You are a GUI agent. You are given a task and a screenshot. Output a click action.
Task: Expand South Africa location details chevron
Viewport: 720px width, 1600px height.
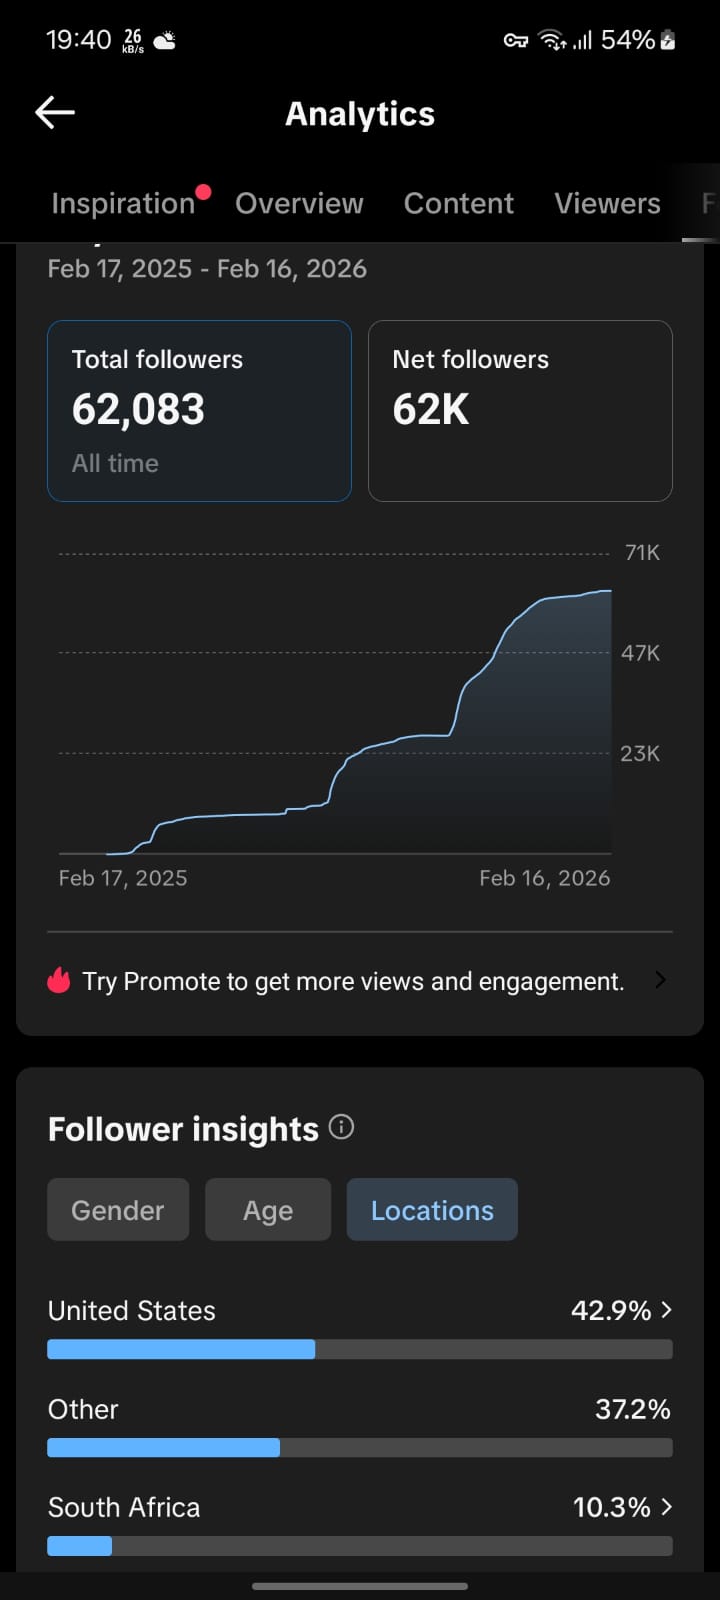pyautogui.click(x=667, y=1507)
